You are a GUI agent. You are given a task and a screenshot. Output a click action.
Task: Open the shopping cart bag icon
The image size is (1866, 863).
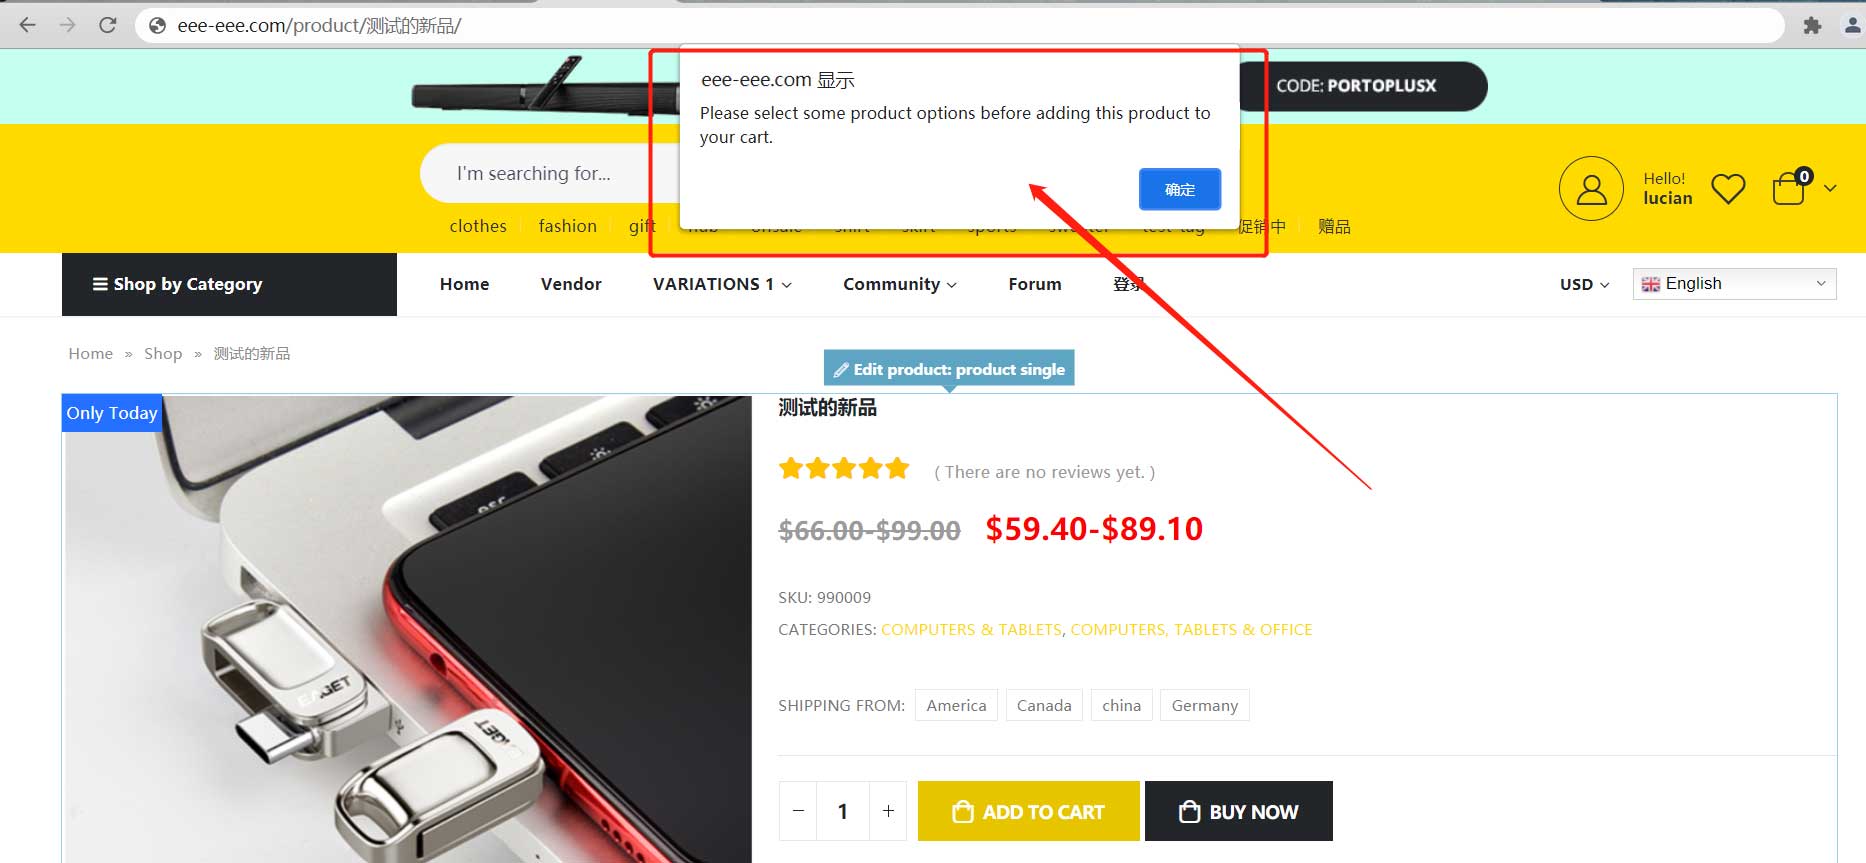pyautogui.click(x=1789, y=188)
